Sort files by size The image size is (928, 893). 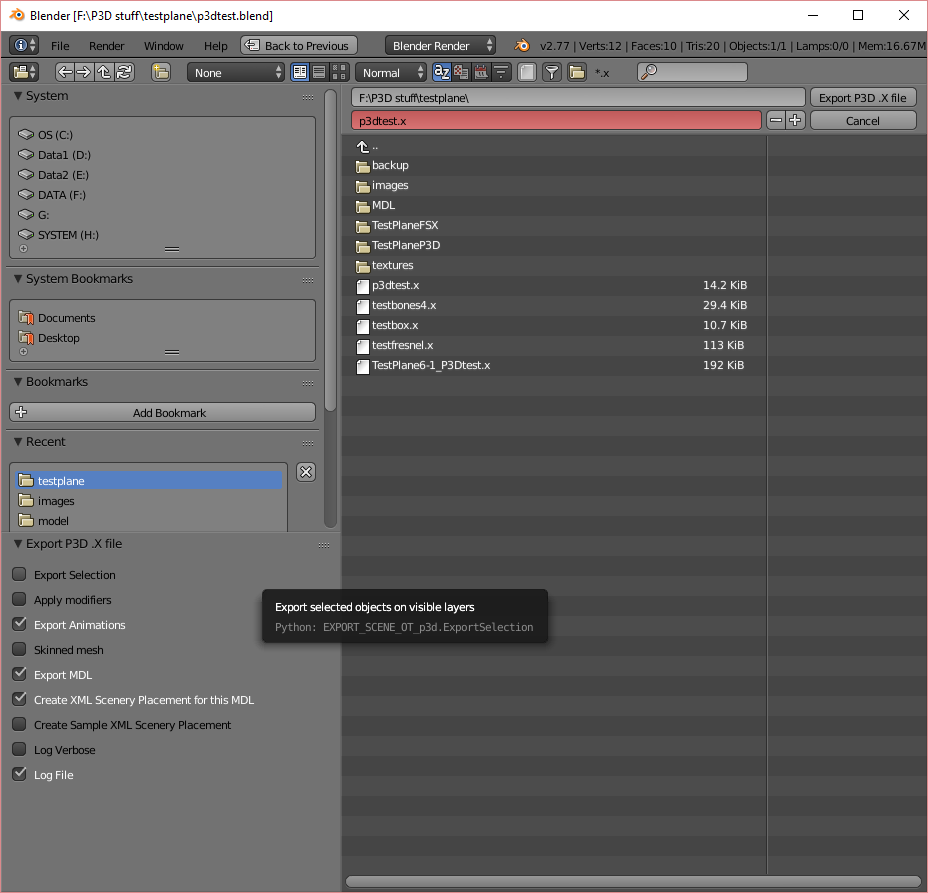tap(501, 72)
